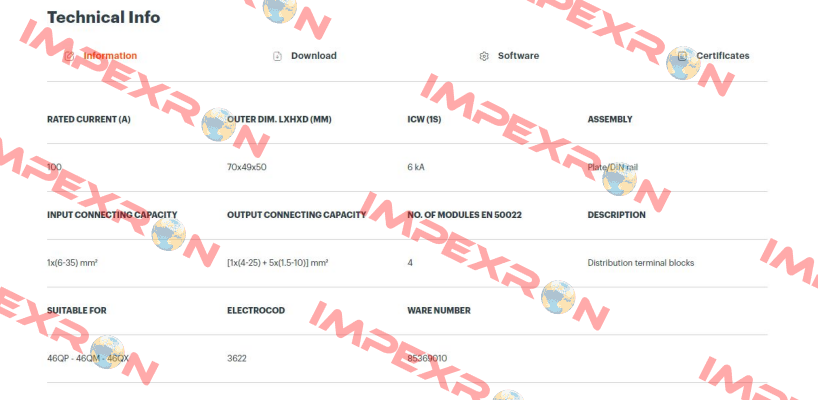Click the ware number 85369010

click(x=427, y=358)
